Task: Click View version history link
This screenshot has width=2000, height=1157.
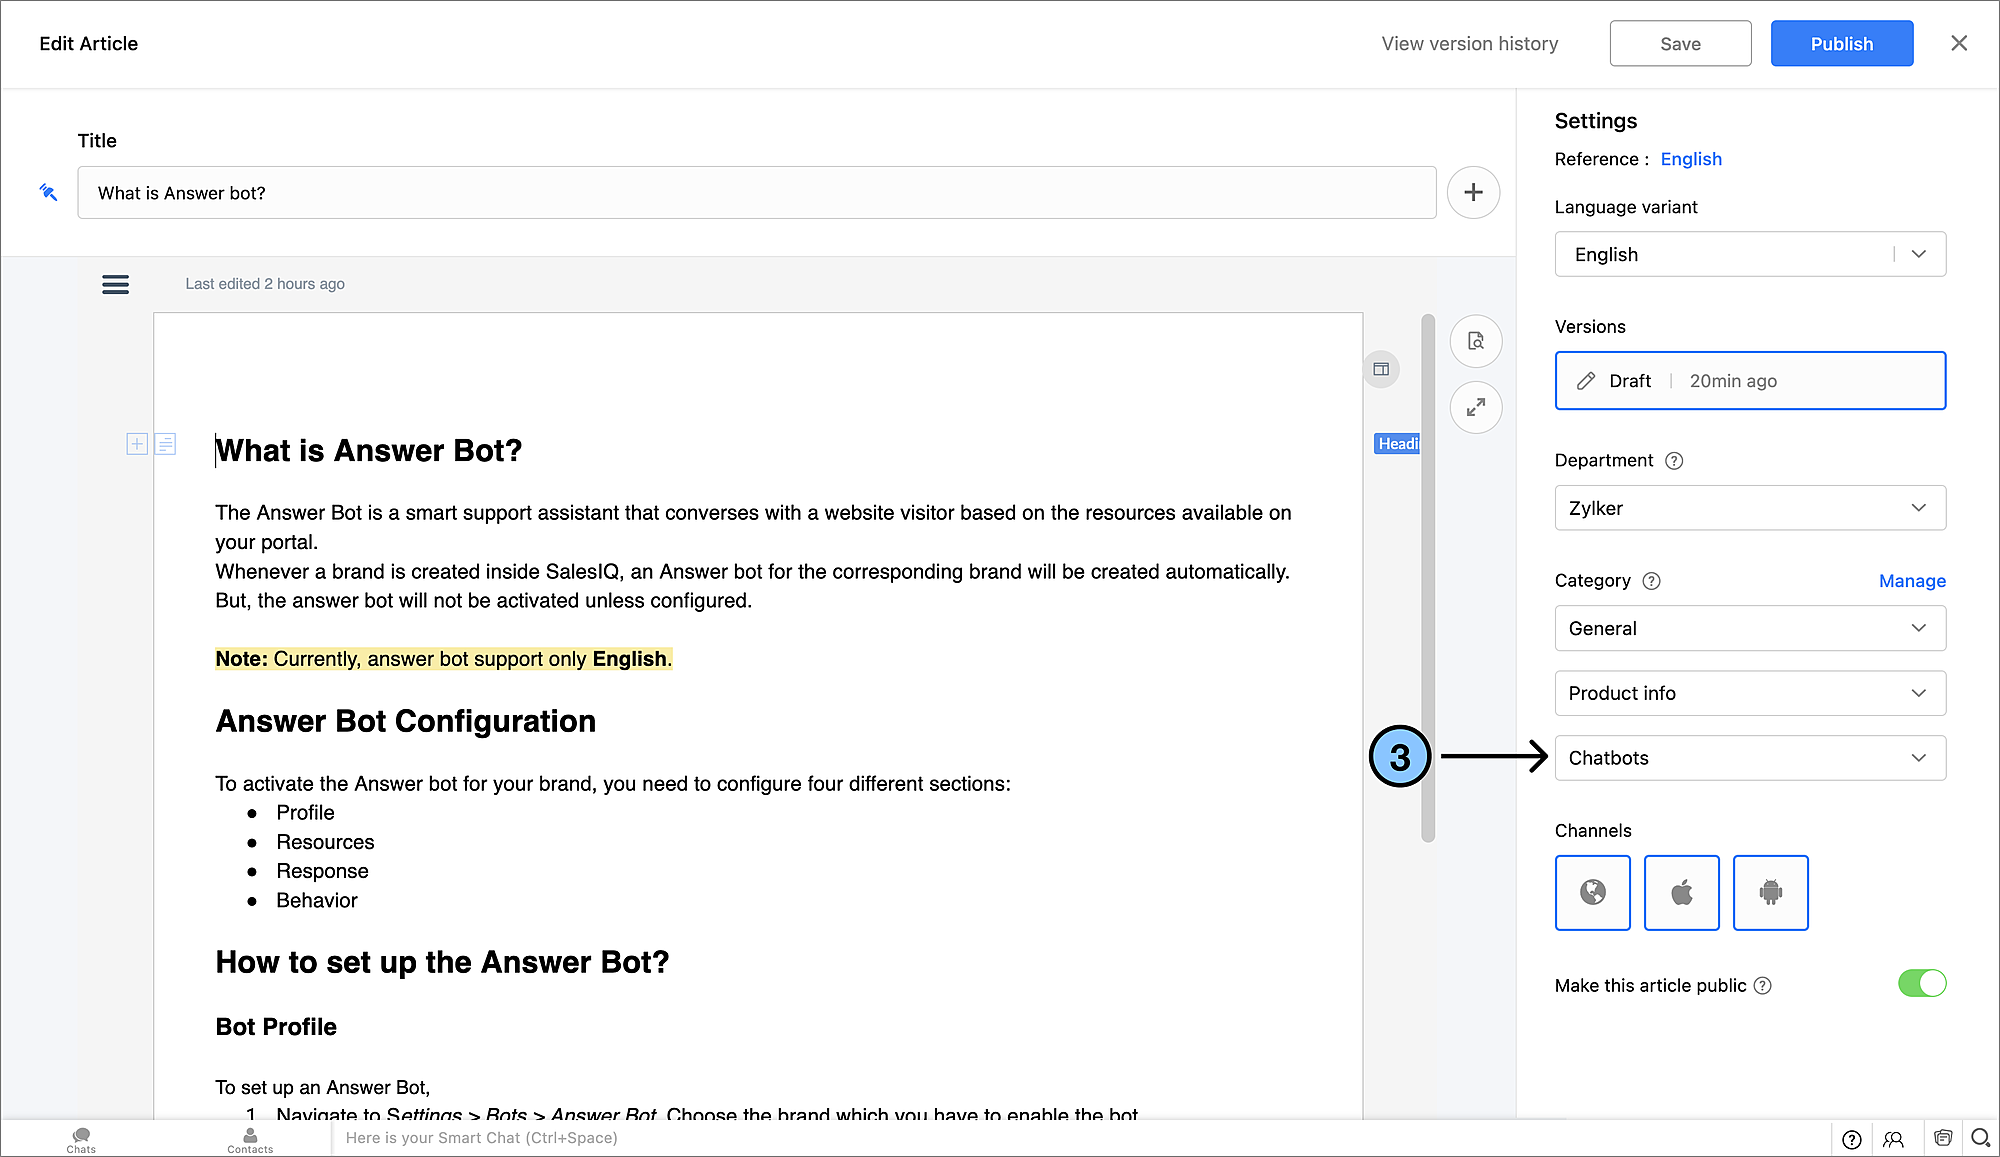Action: 1469,44
